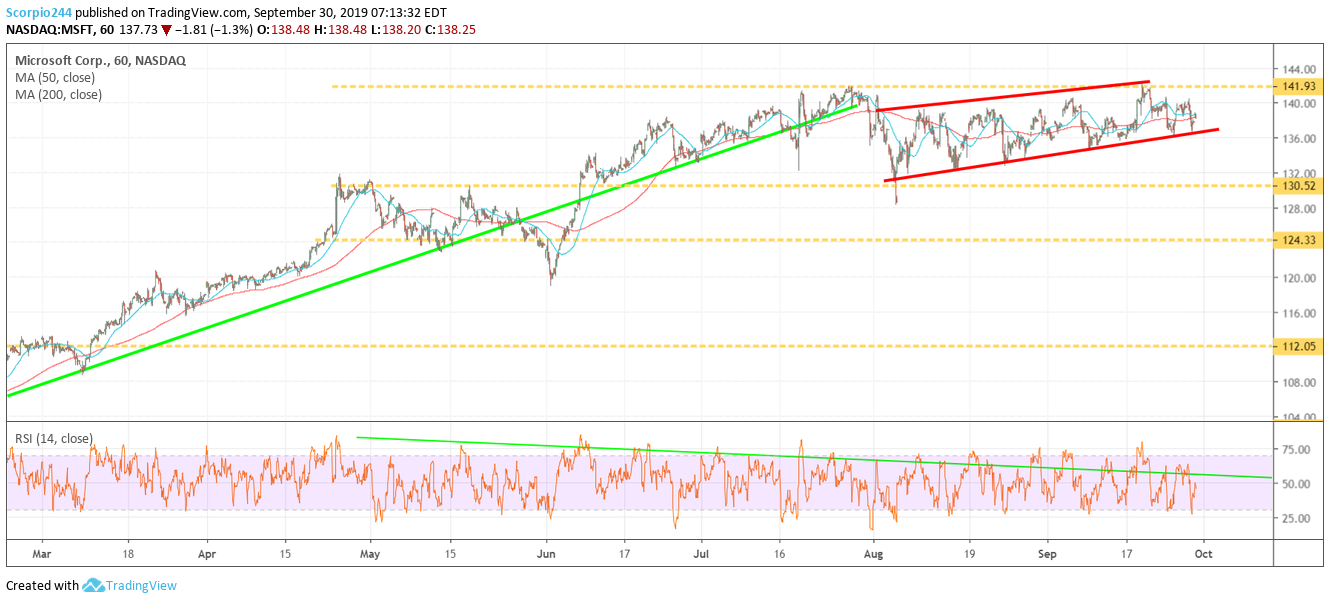Click the Aug label on the time axis
The height and width of the screenshot is (603, 1330).
(874, 552)
